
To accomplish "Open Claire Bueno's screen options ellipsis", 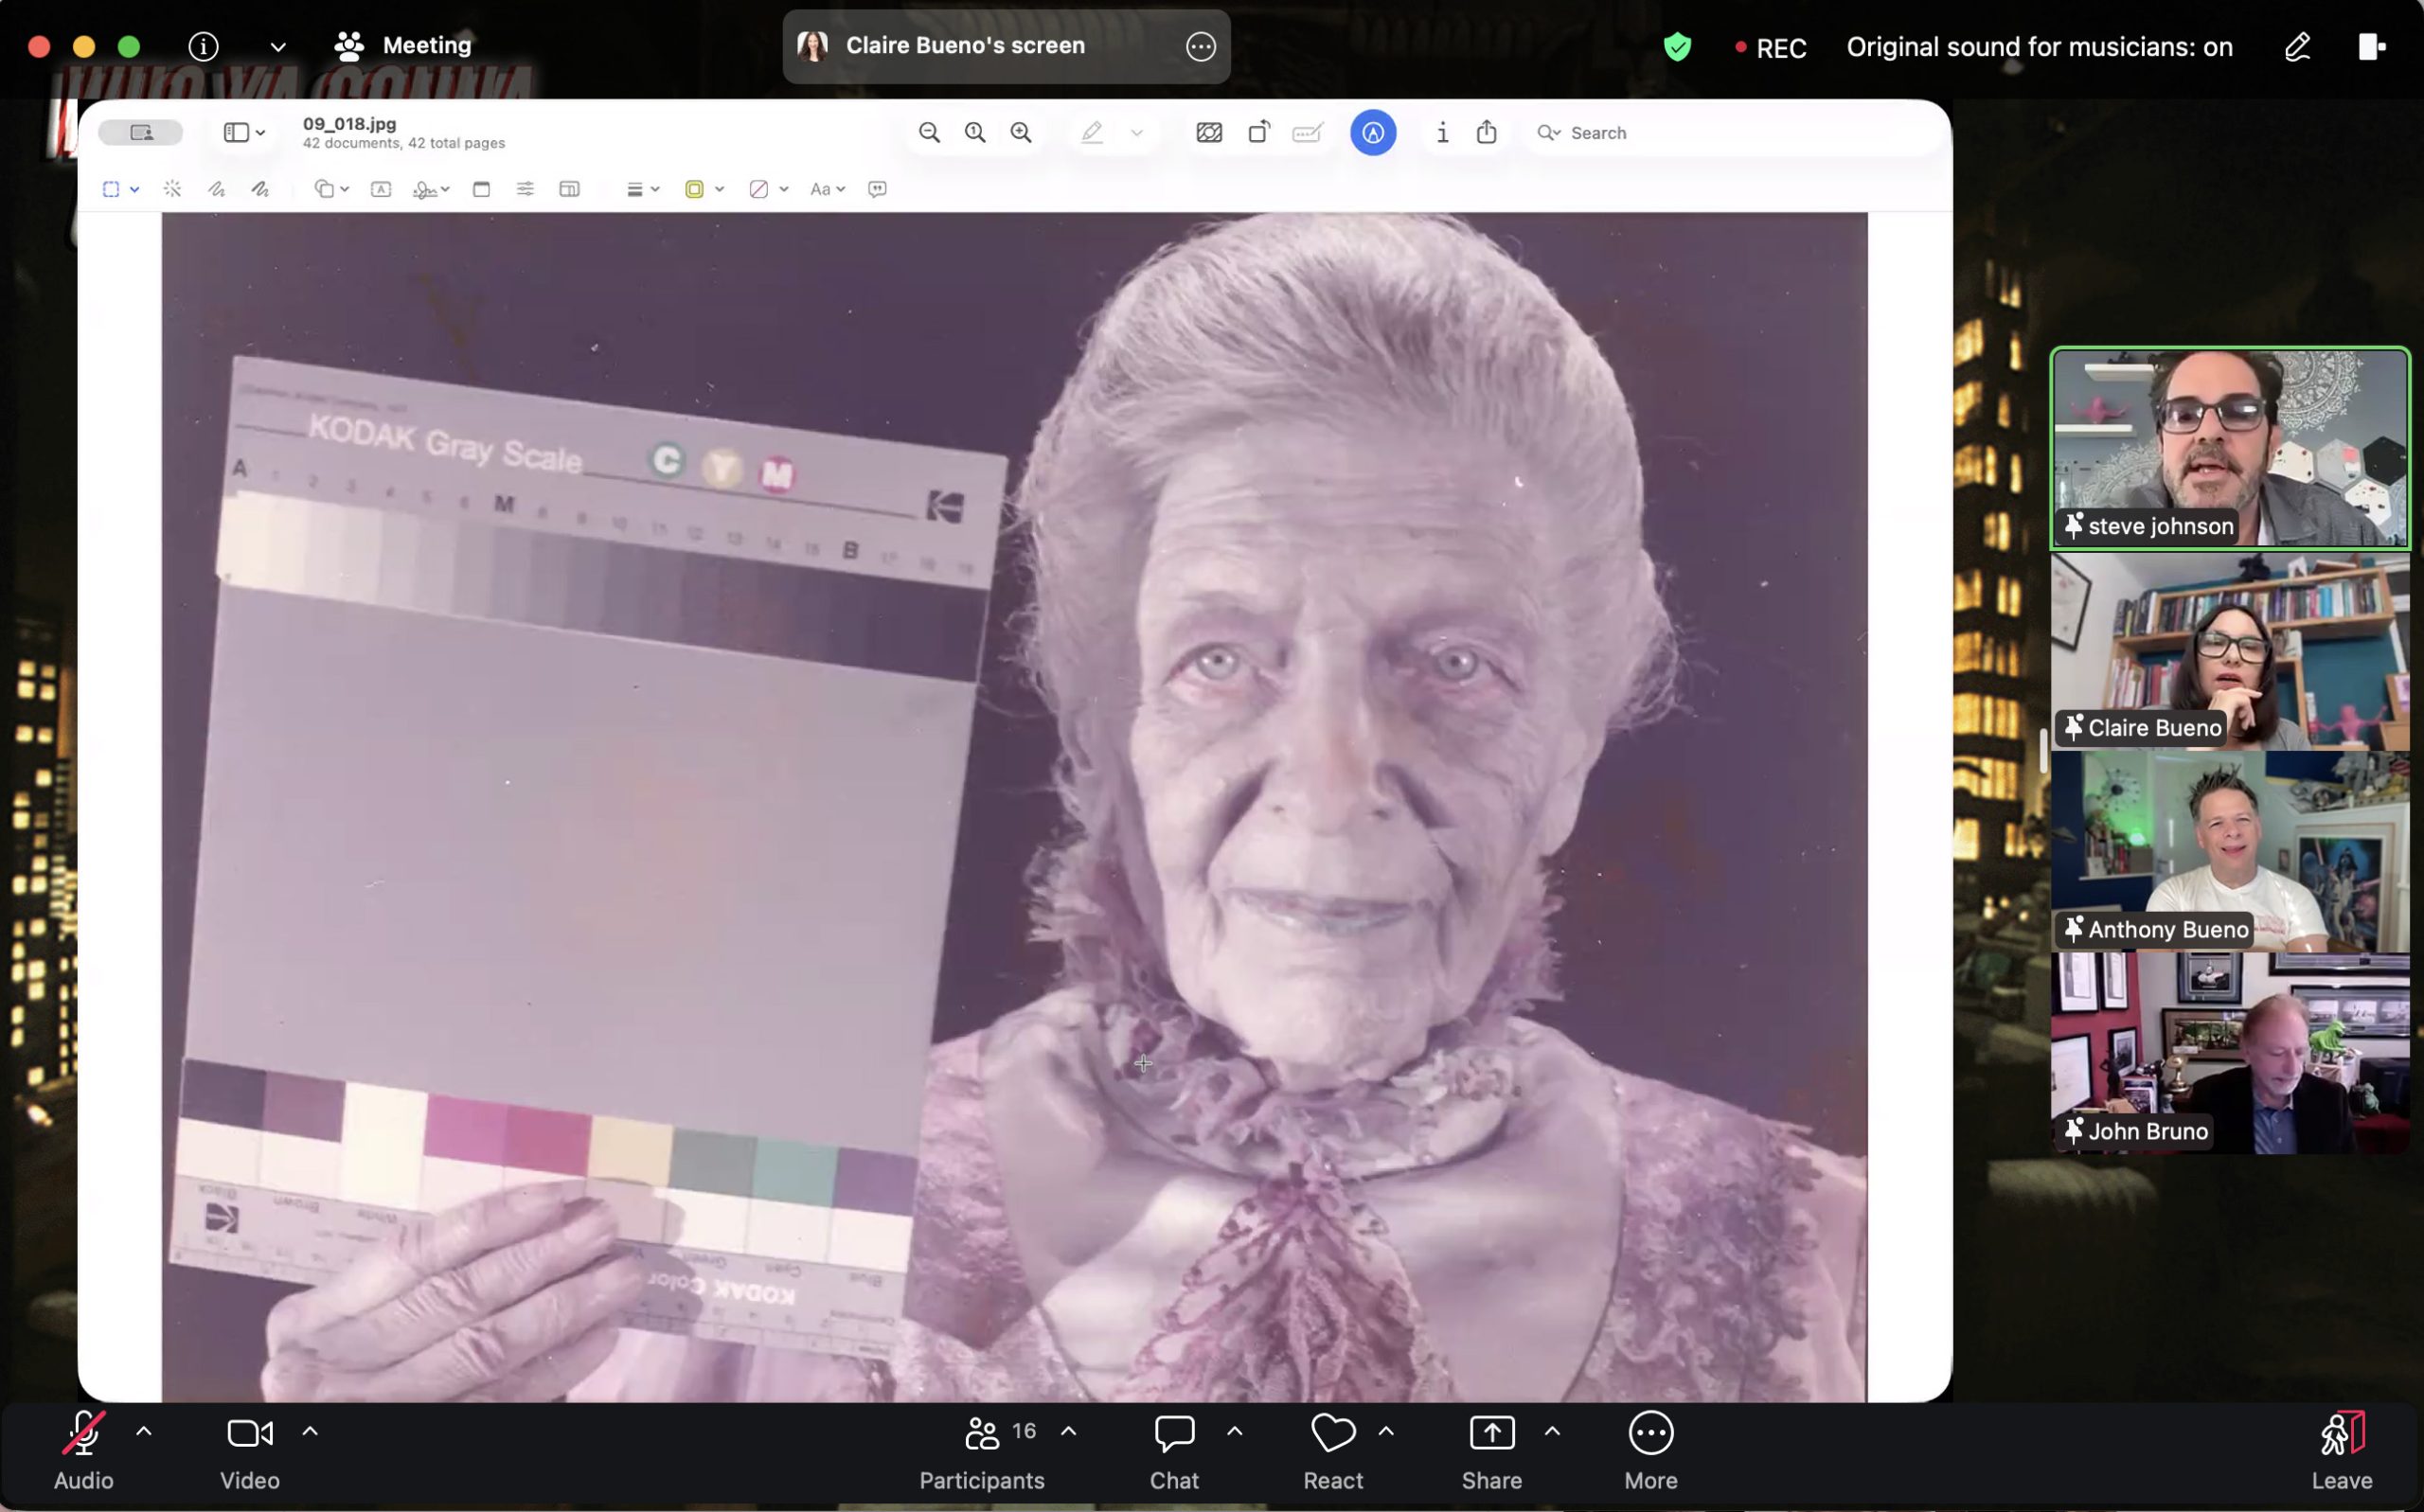I will click(x=1200, y=46).
